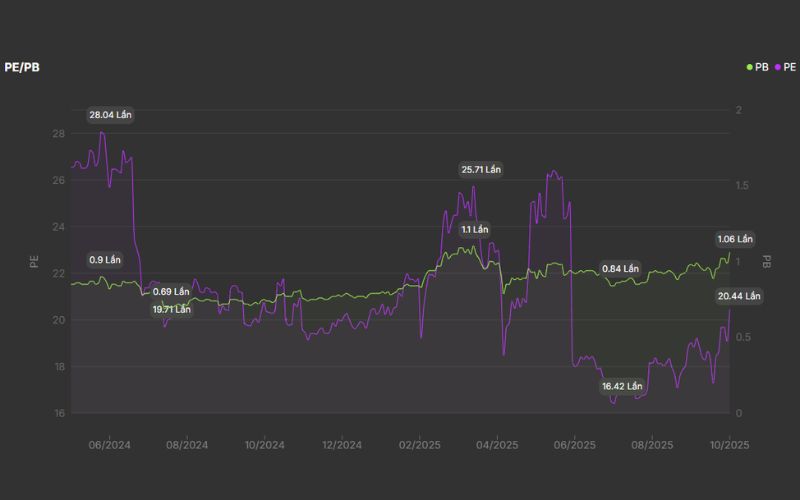Toggle the PE series in the legend

(x=789, y=67)
